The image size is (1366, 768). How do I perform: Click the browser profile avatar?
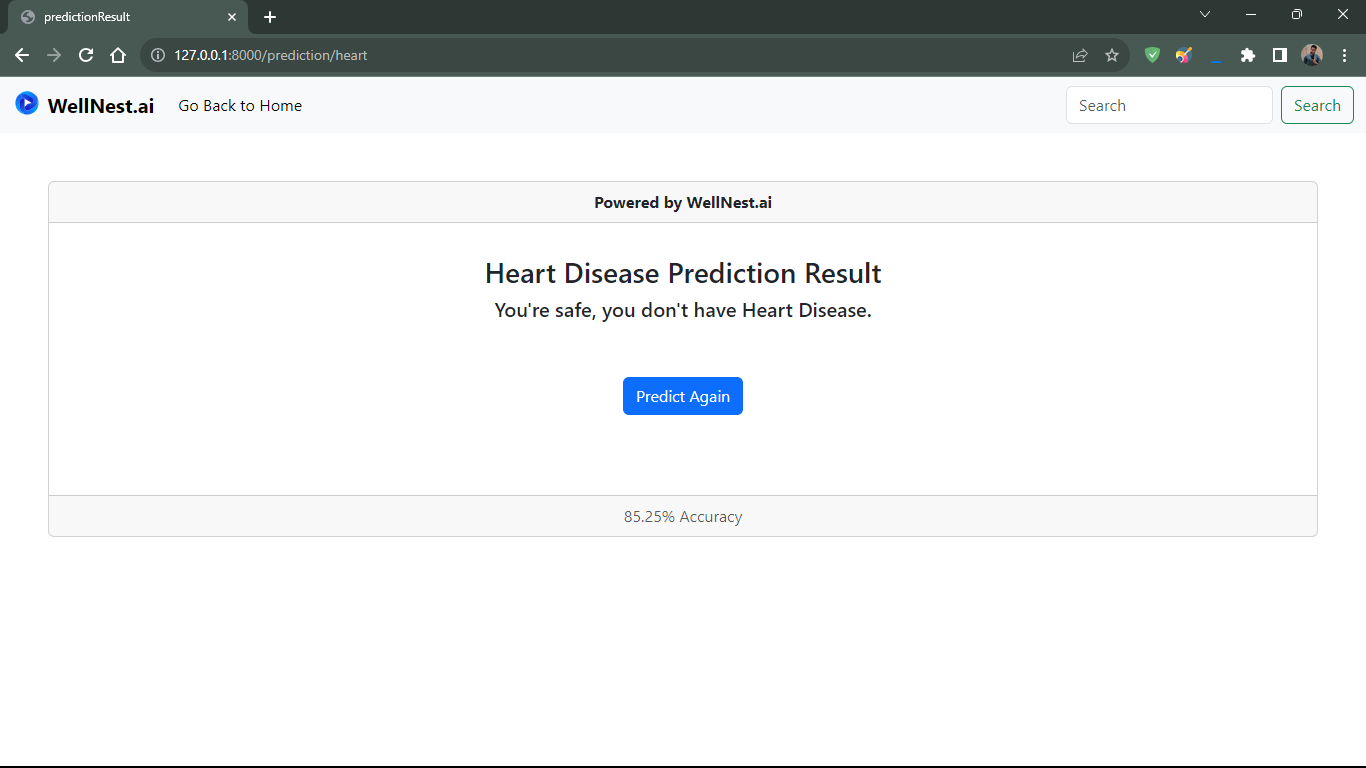1312,55
